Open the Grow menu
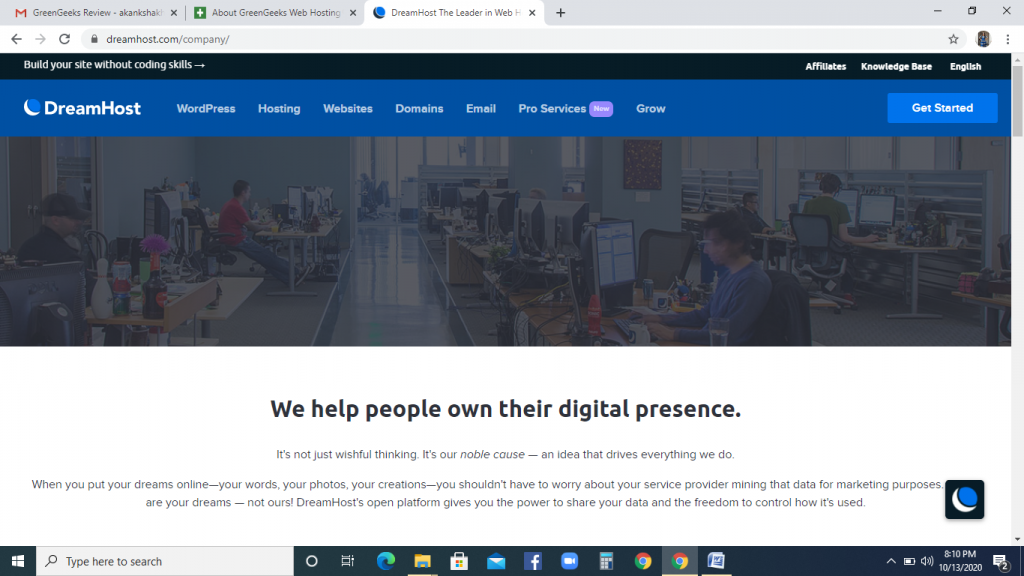1024x576 pixels. tap(650, 108)
